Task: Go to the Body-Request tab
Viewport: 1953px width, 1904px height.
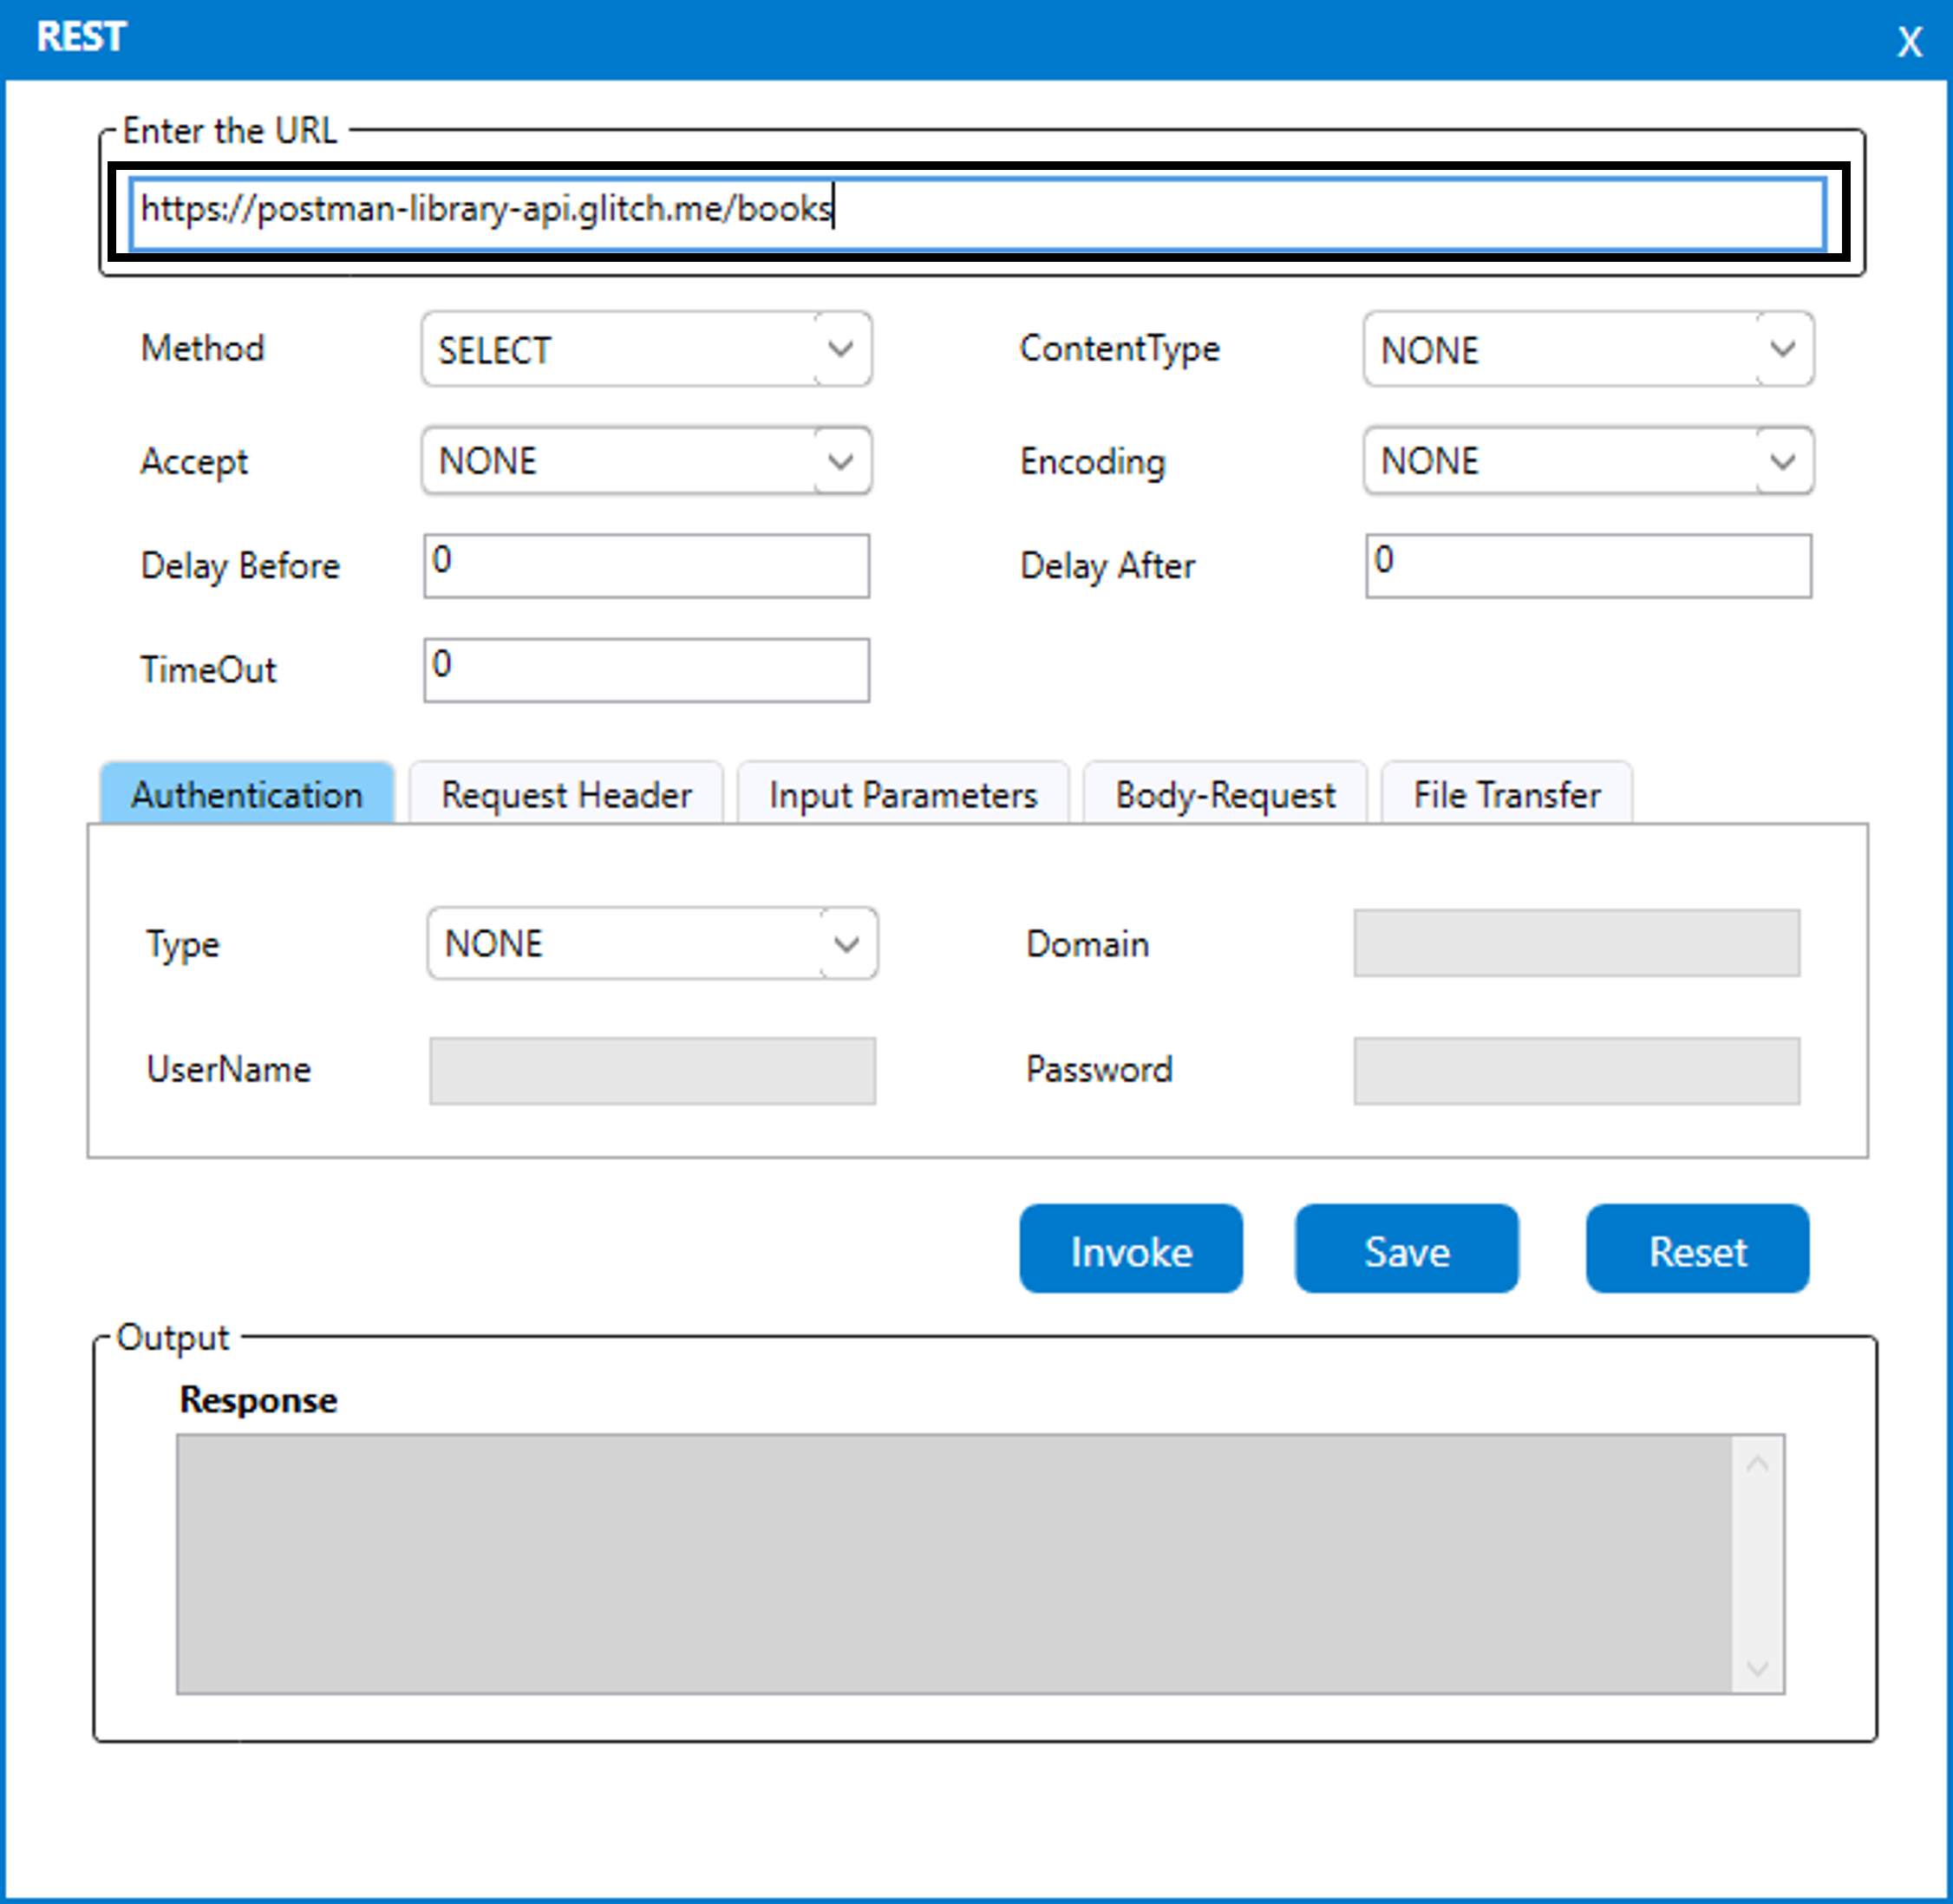Action: click(1224, 795)
